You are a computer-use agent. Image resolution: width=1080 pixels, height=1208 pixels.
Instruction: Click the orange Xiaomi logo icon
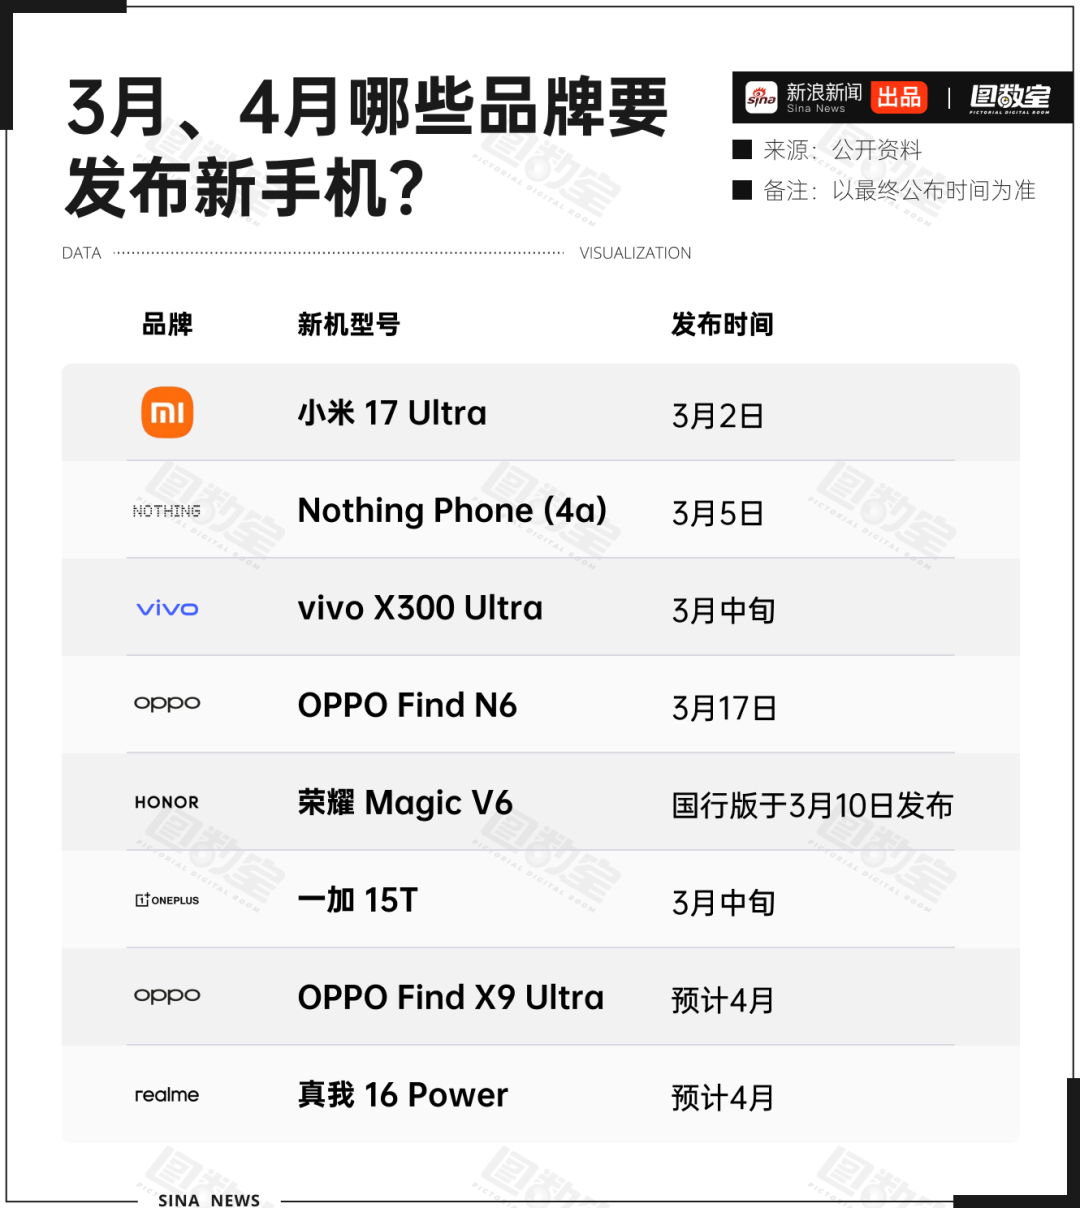pos(167,412)
